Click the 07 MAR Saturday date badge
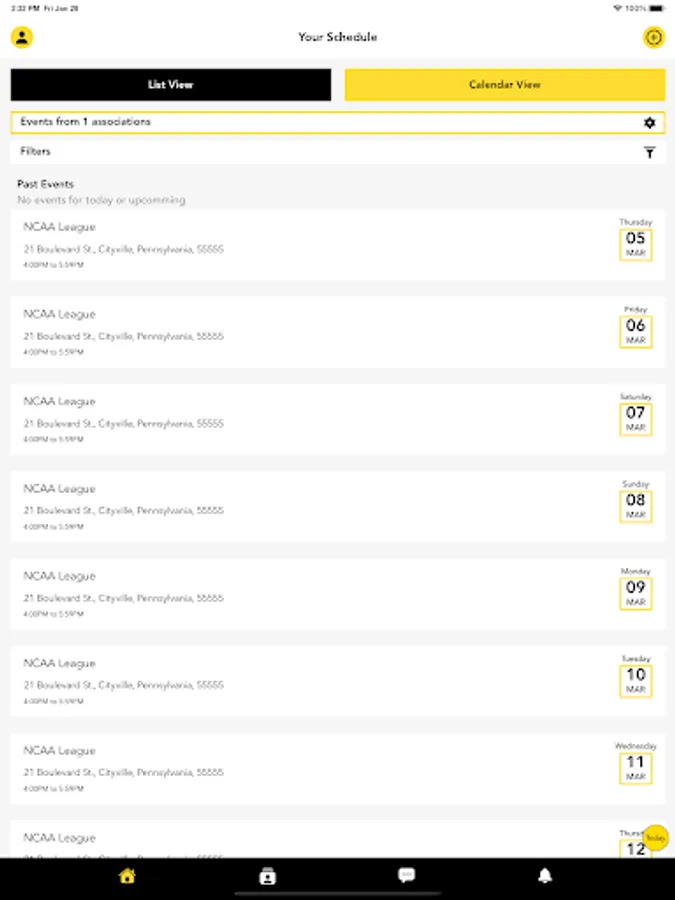The image size is (675, 900). [x=636, y=417]
